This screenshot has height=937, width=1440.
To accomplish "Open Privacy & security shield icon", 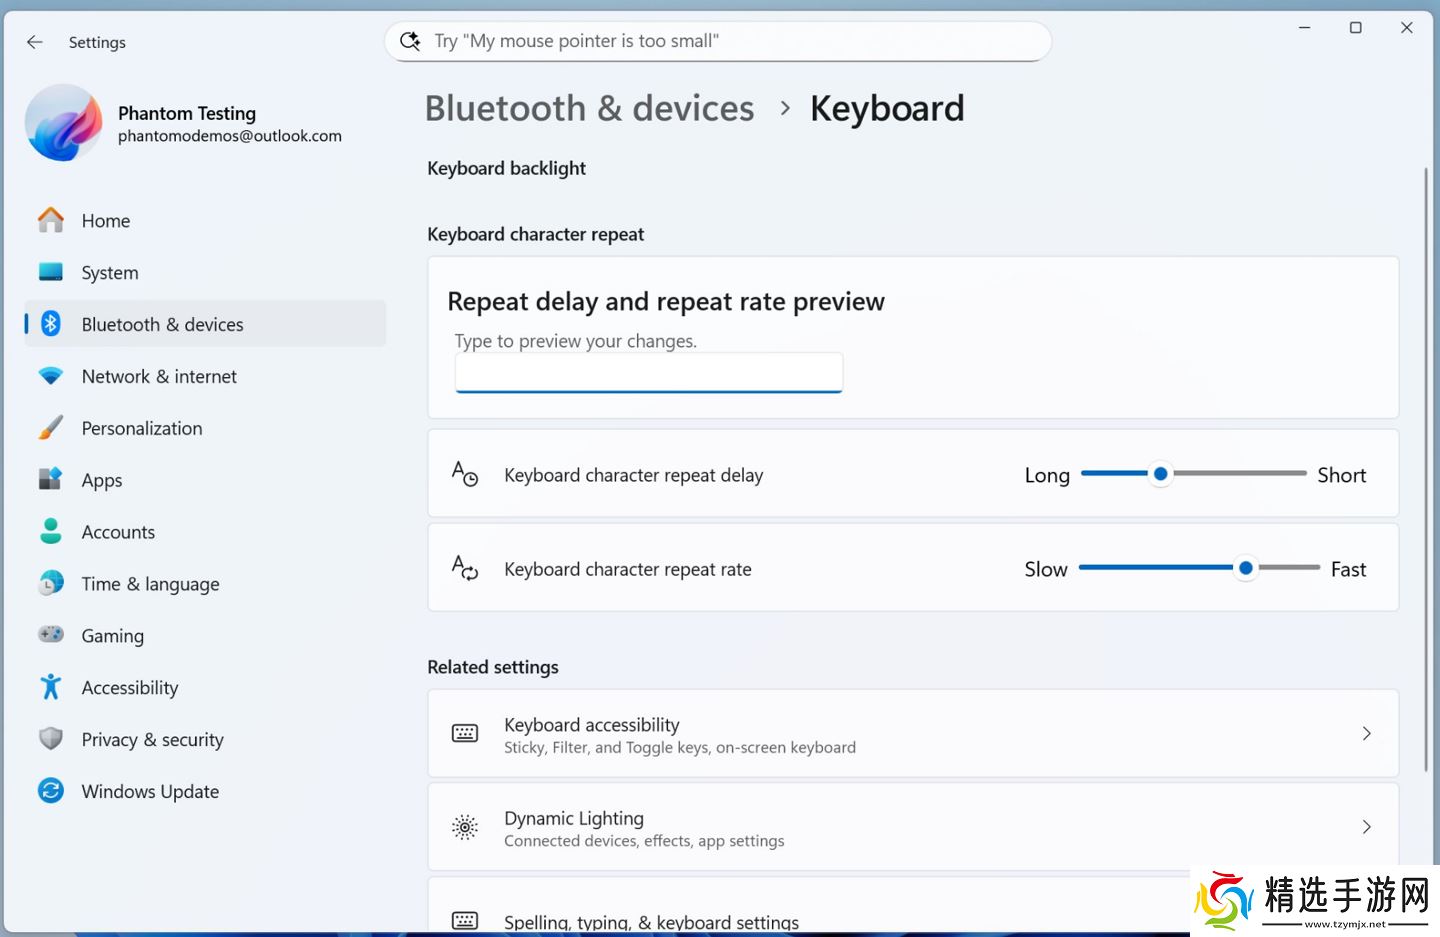I will 51,739.
